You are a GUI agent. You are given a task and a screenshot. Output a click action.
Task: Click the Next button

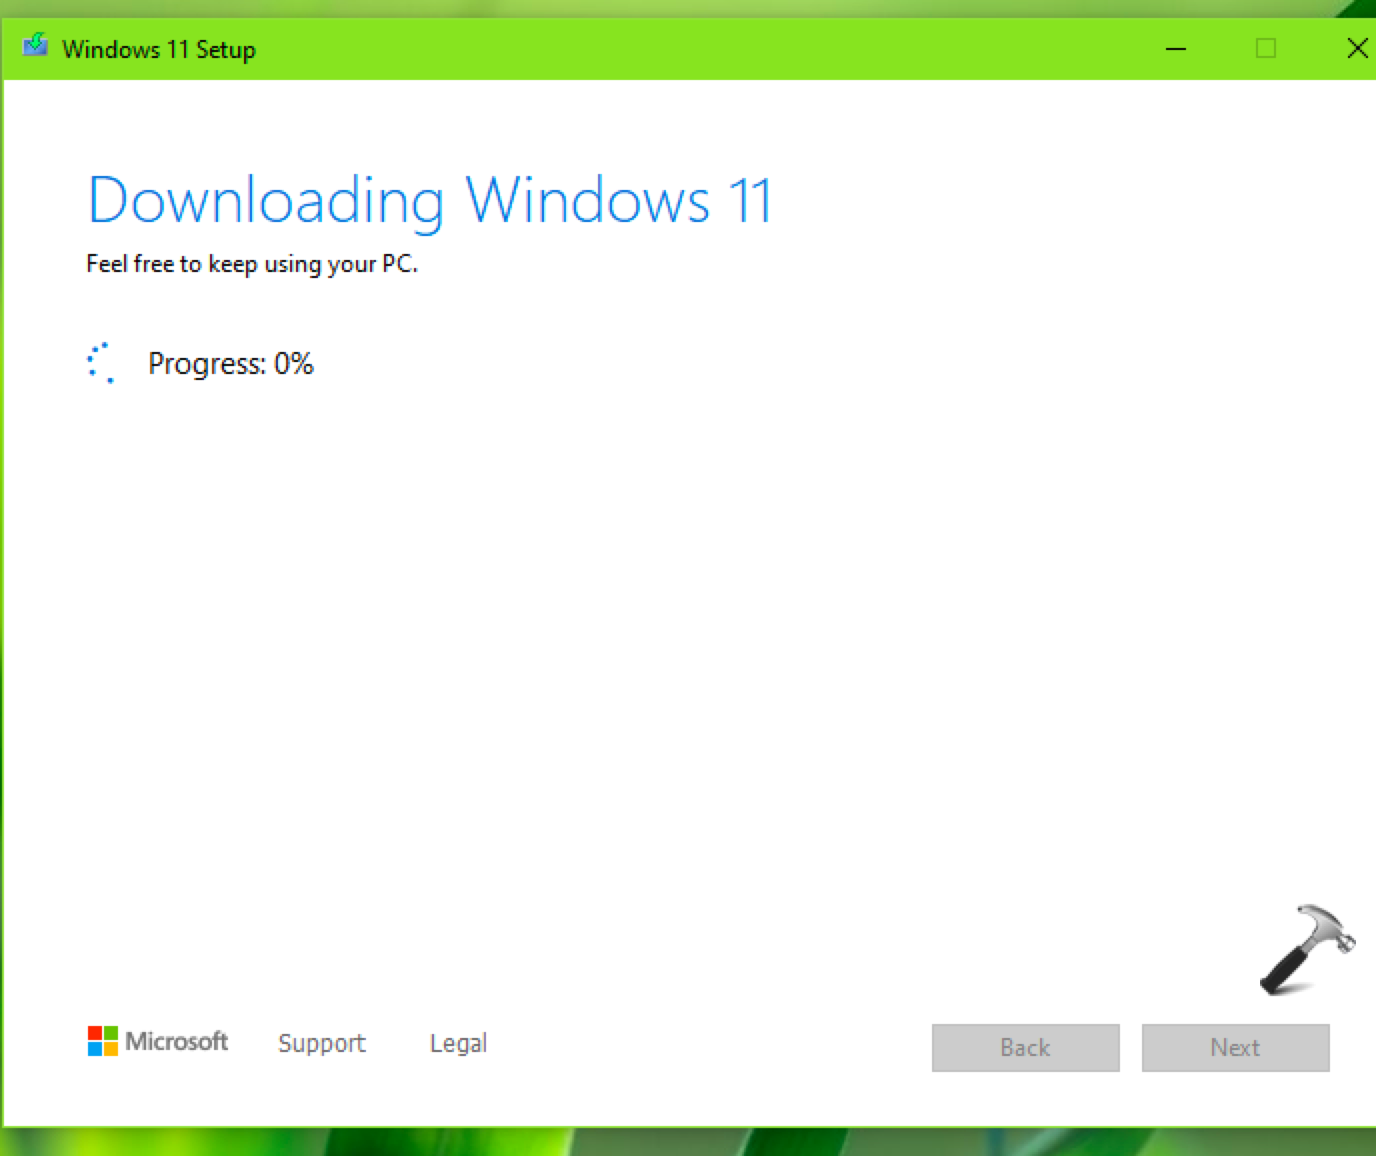point(1236,1048)
